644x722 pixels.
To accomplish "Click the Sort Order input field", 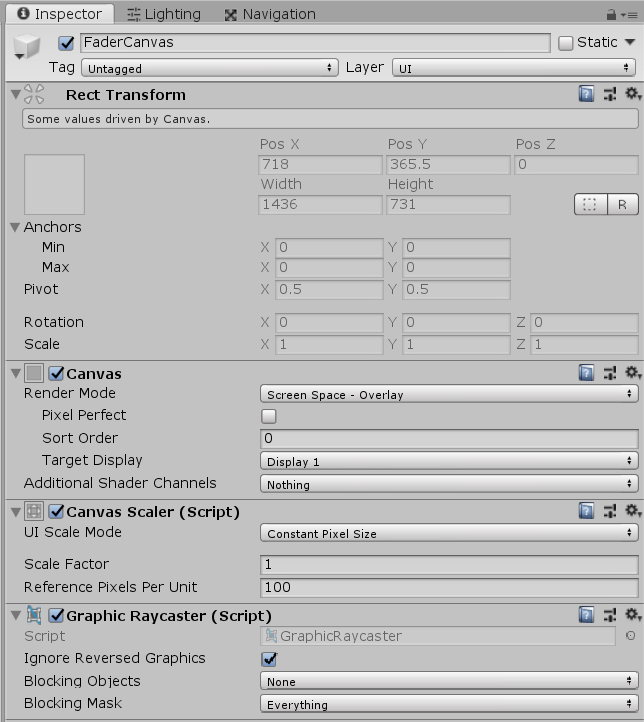I will 448,438.
